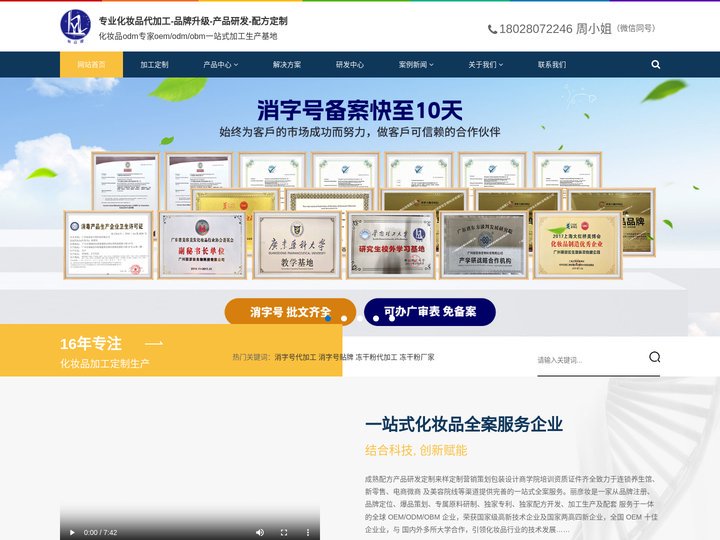Viewport: 720px width, 540px height.
Task: Open video more options menu
Action: coord(308,532)
